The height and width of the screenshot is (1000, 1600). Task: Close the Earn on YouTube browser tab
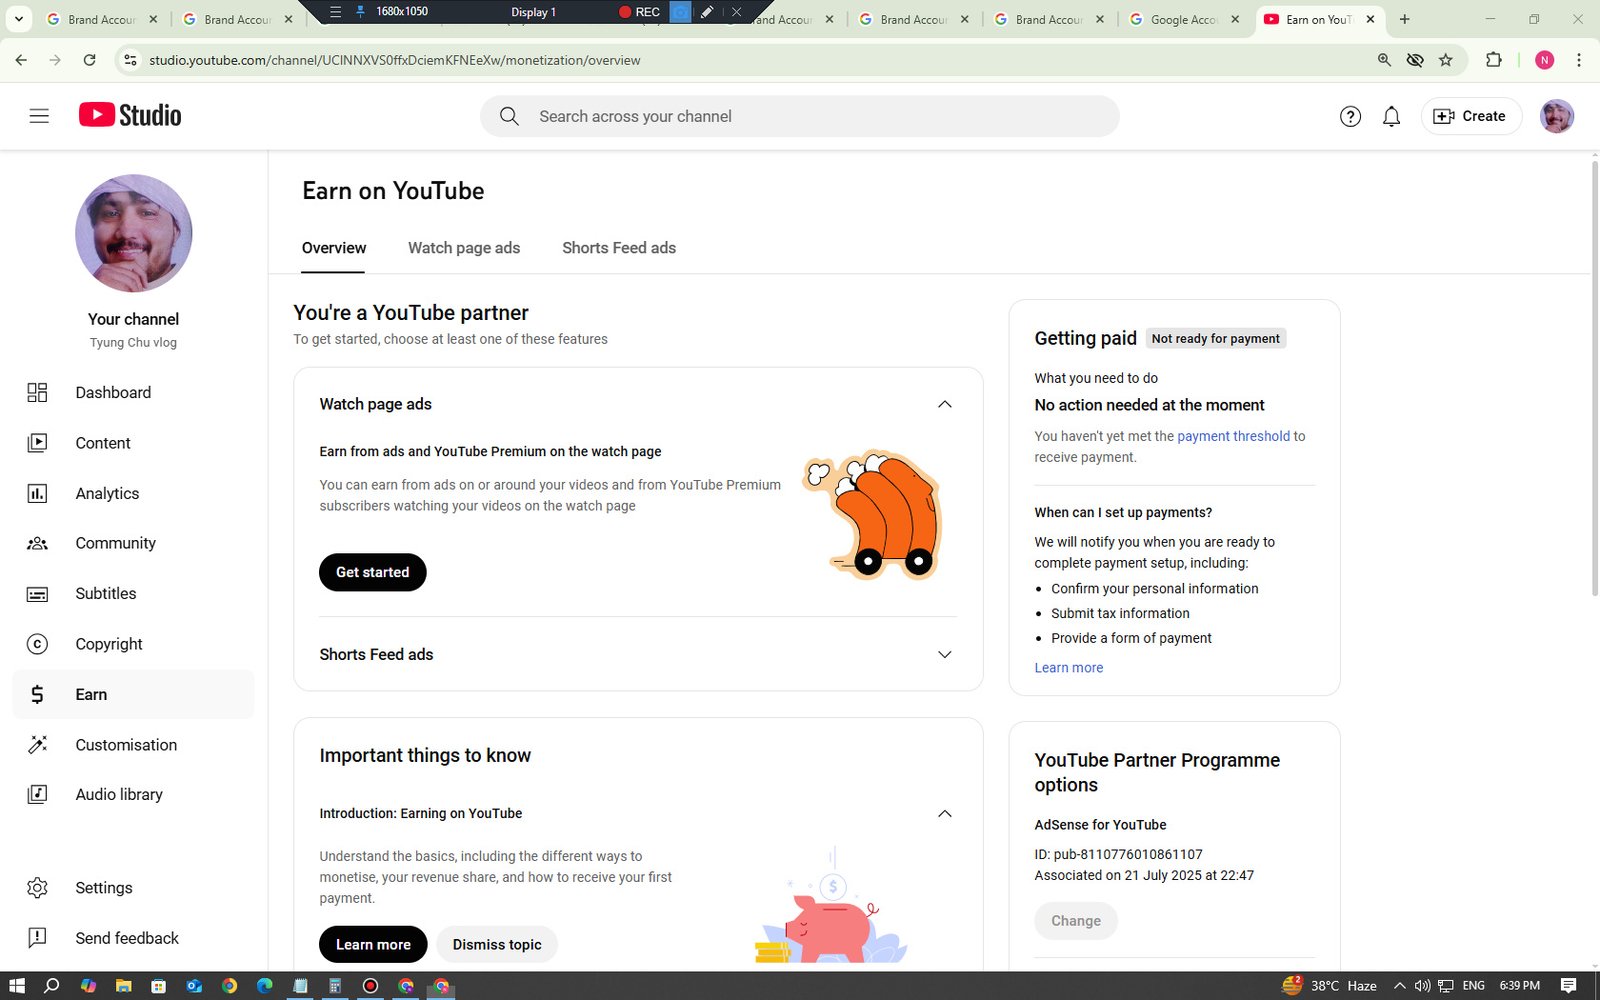[x=1370, y=19]
